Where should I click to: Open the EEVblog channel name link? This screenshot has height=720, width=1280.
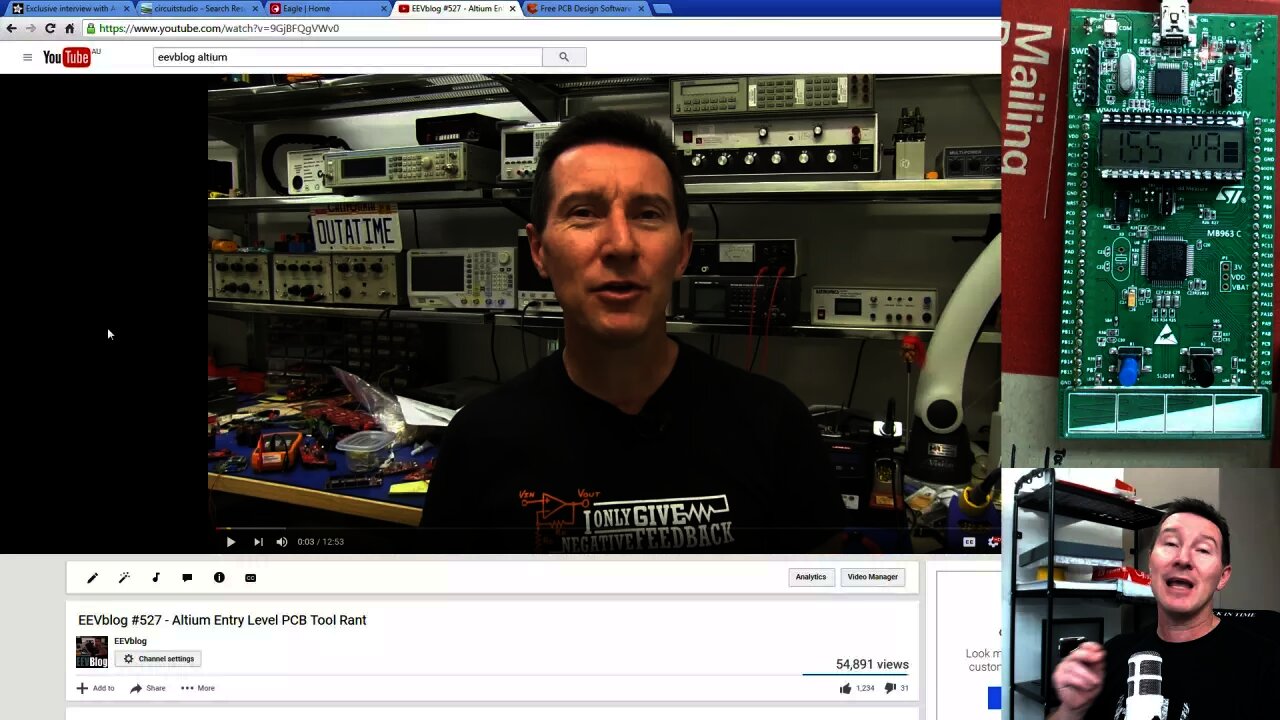tap(130, 641)
